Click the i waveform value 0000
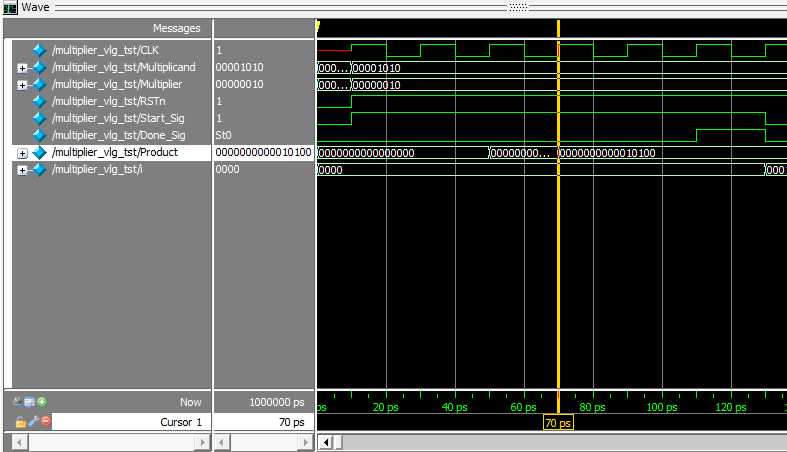Viewport: 787px width, 452px height. [331, 170]
